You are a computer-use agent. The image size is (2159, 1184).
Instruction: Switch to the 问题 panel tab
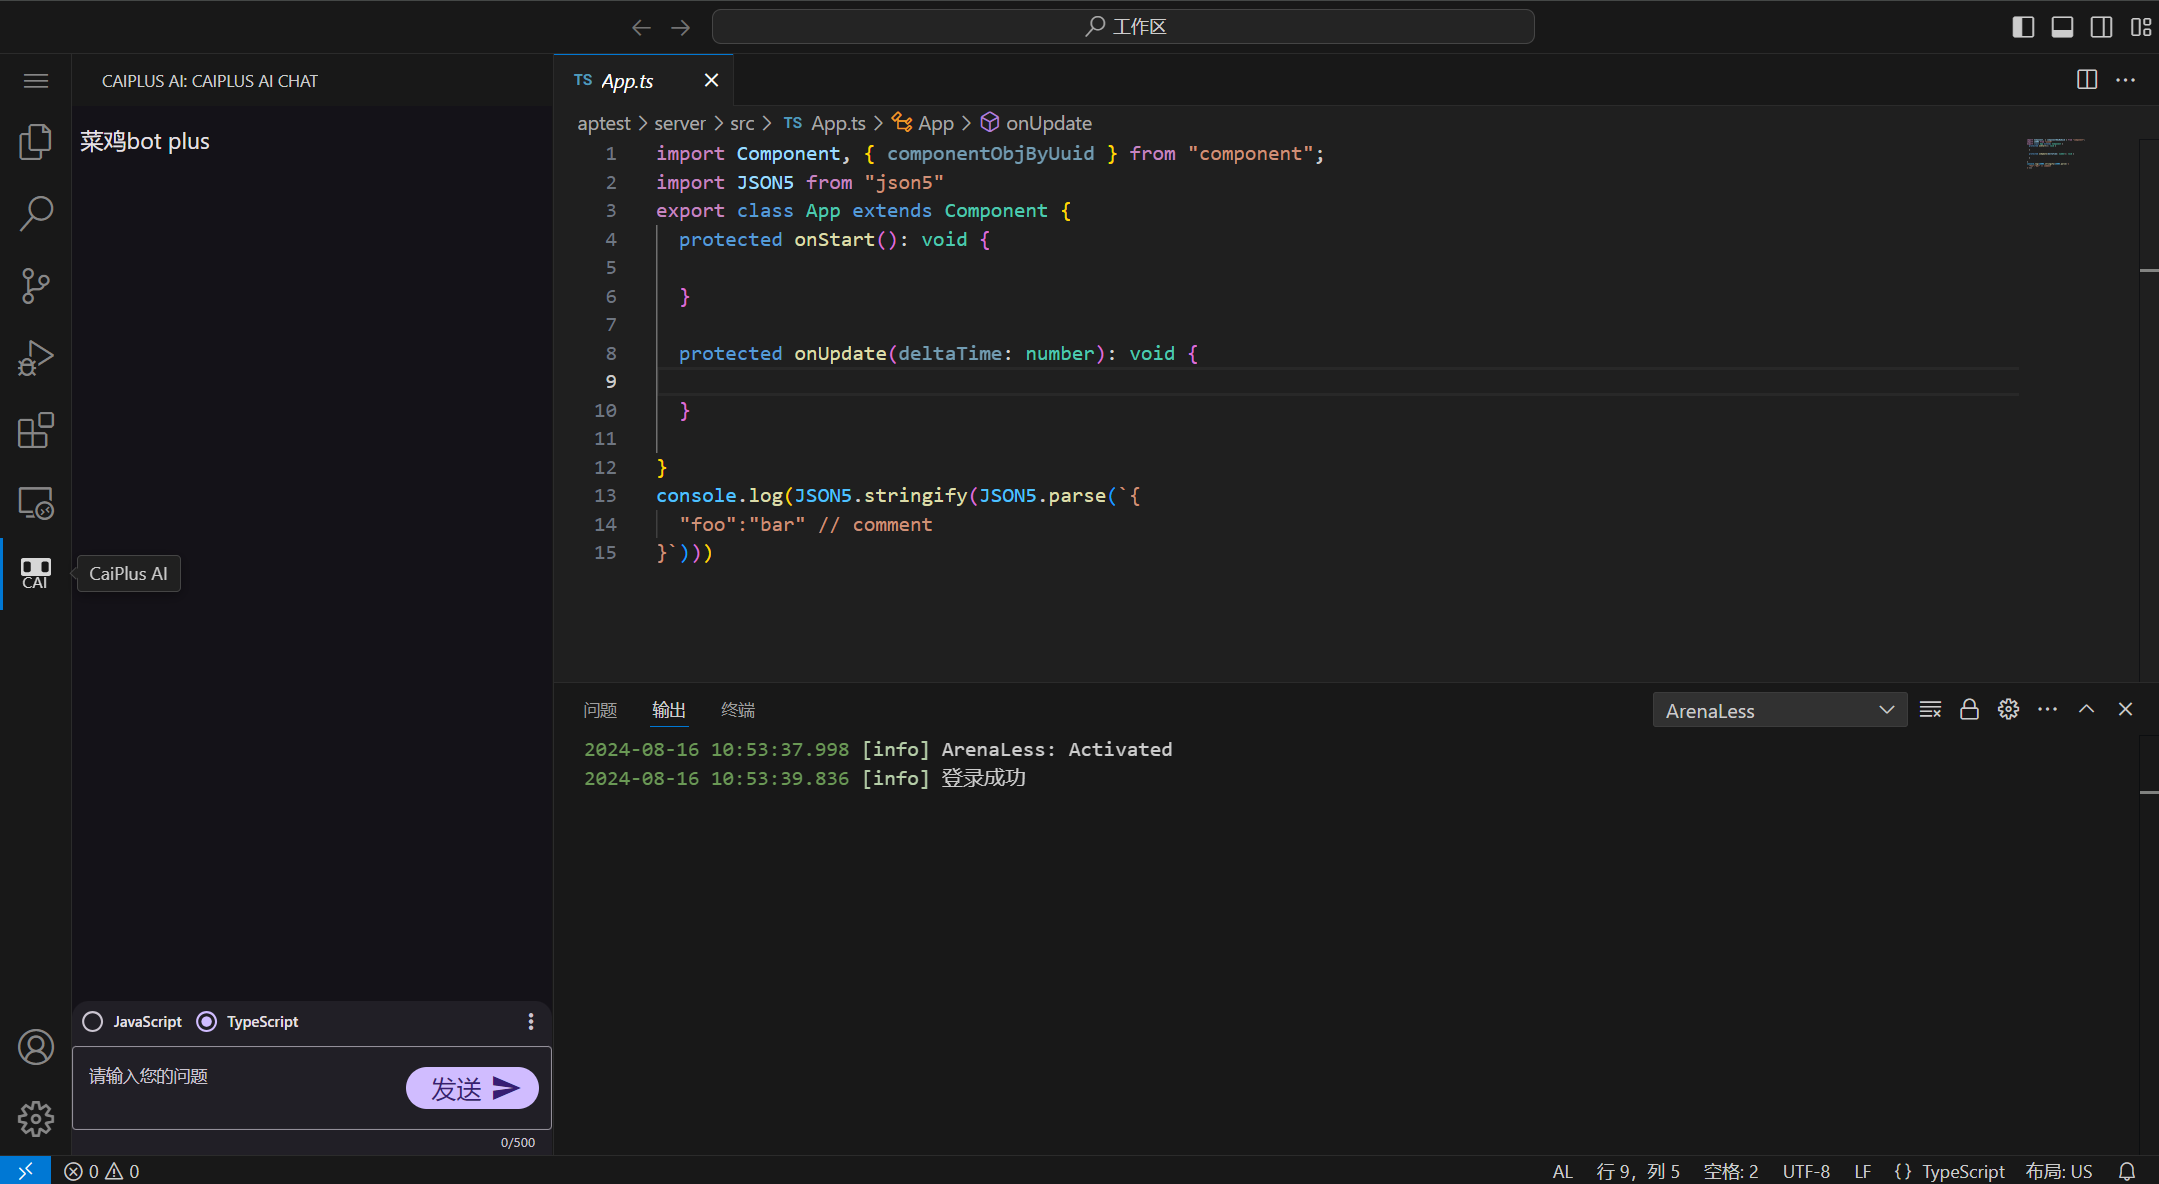[600, 710]
